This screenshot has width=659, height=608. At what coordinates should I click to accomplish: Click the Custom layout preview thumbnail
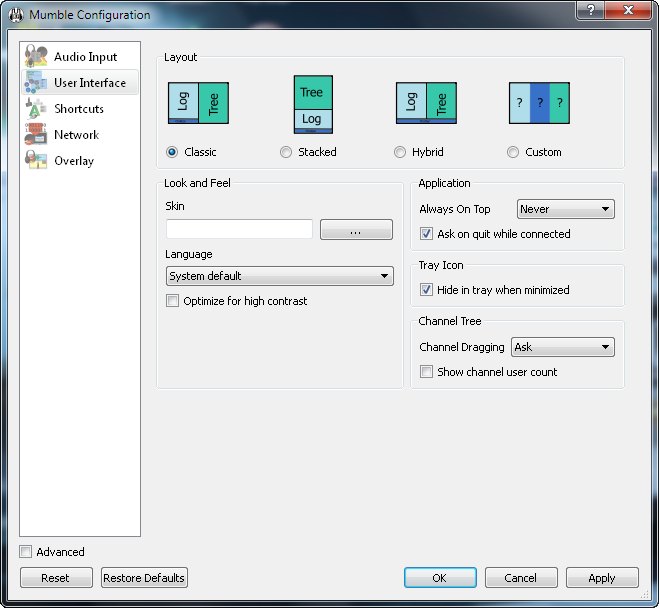point(539,103)
